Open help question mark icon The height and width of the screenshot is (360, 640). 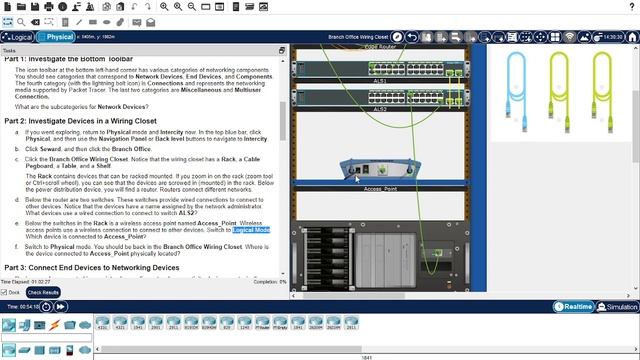tap(632, 6)
